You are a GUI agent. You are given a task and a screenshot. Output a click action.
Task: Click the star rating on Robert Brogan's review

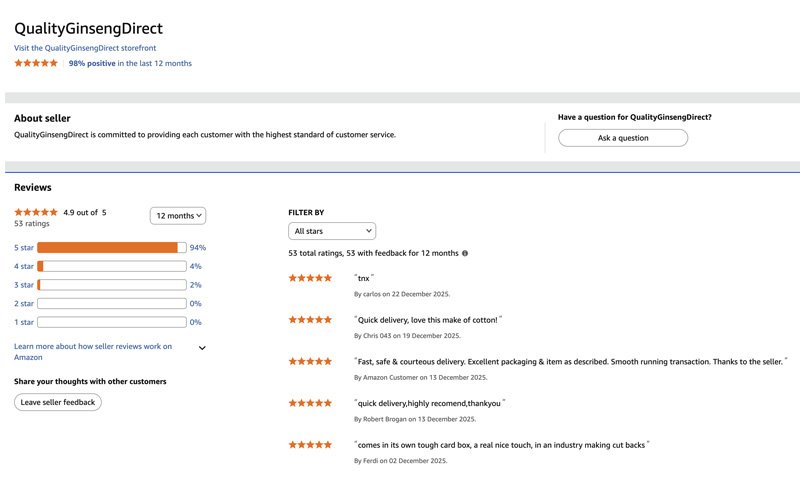[310, 403]
